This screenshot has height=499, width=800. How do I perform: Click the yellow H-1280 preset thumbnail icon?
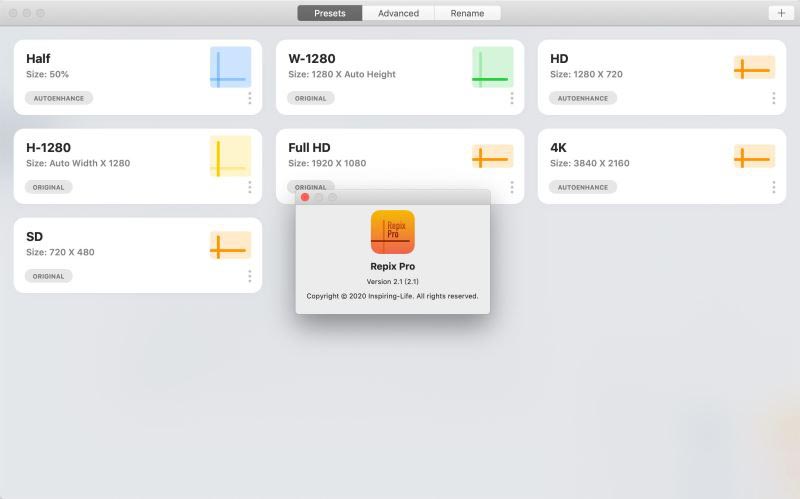[231, 156]
